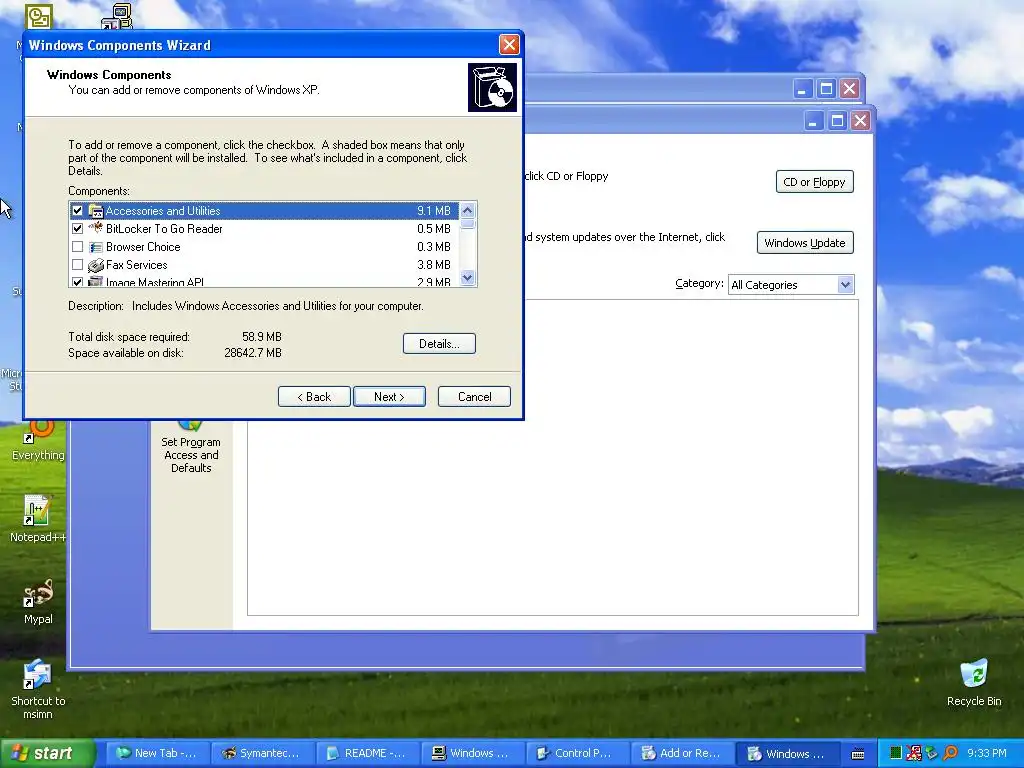This screenshot has width=1024, height=768.
Task: Select the network computers icon behind the wizard title bar
Action: tap(118, 16)
